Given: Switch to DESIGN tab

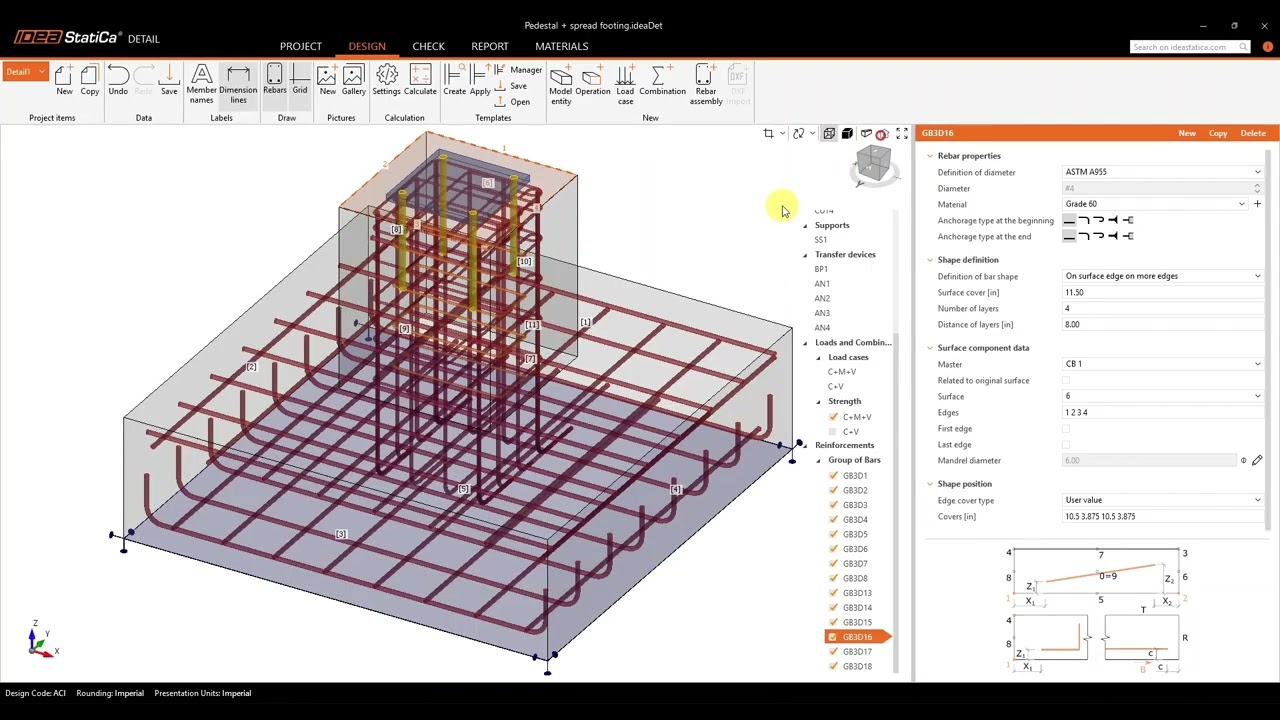Looking at the screenshot, I should coord(367,46).
